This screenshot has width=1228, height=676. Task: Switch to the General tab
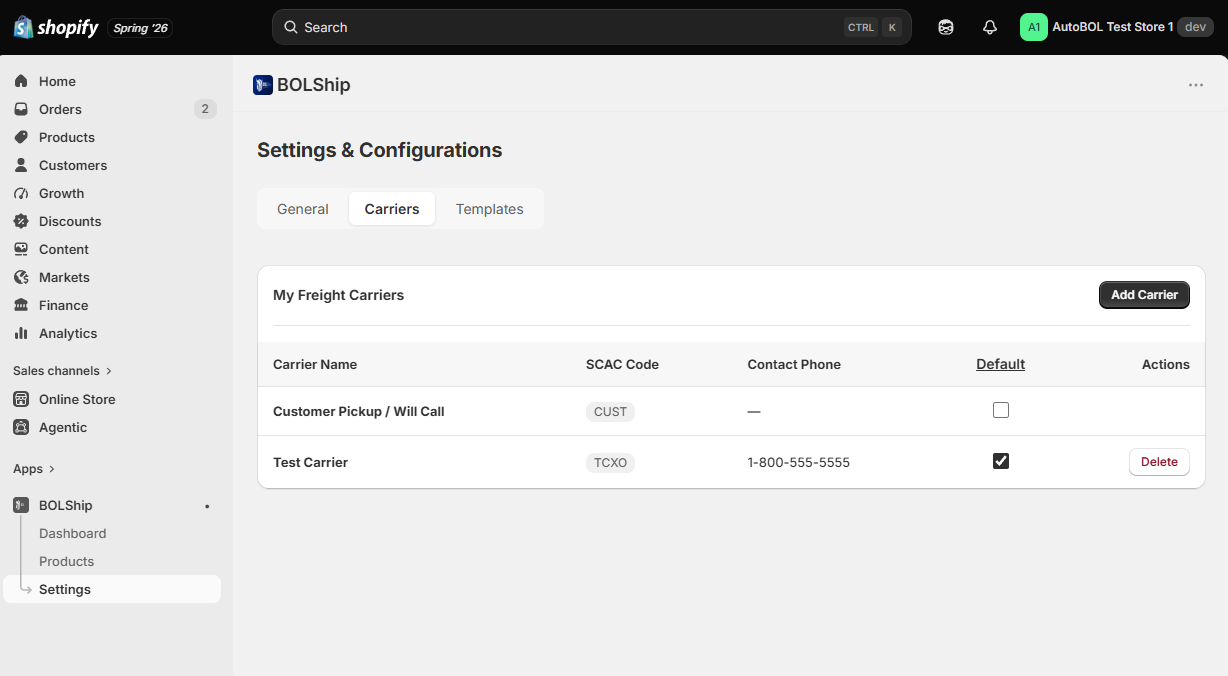(303, 209)
